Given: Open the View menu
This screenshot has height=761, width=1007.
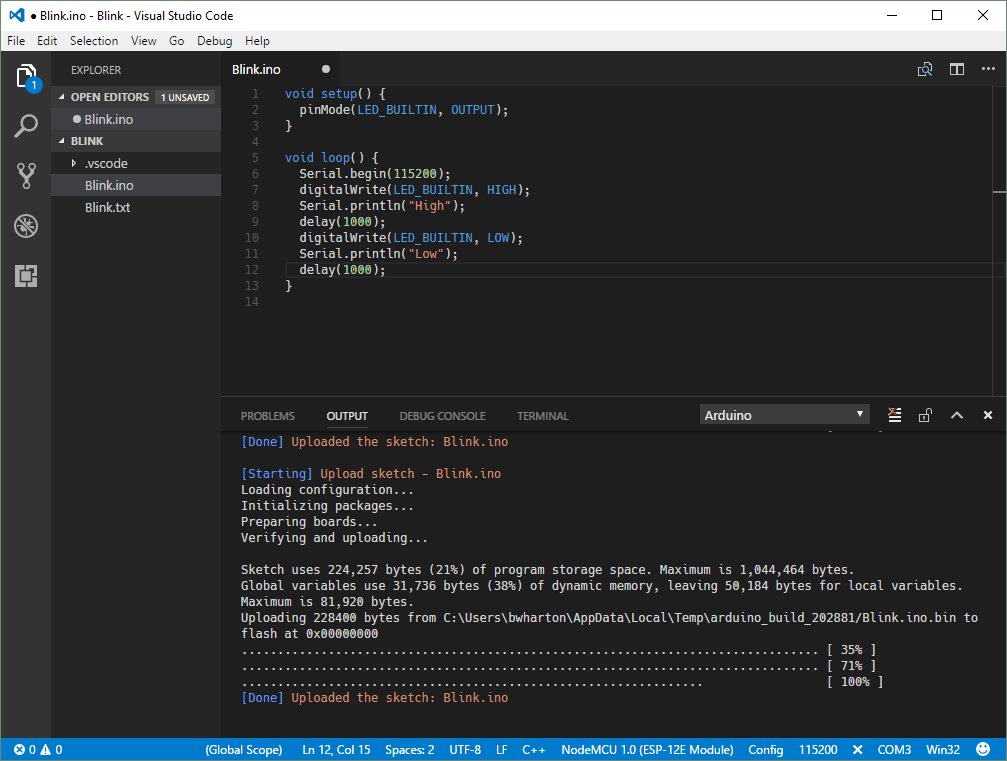Looking at the screenshot, I should point(143,40).
